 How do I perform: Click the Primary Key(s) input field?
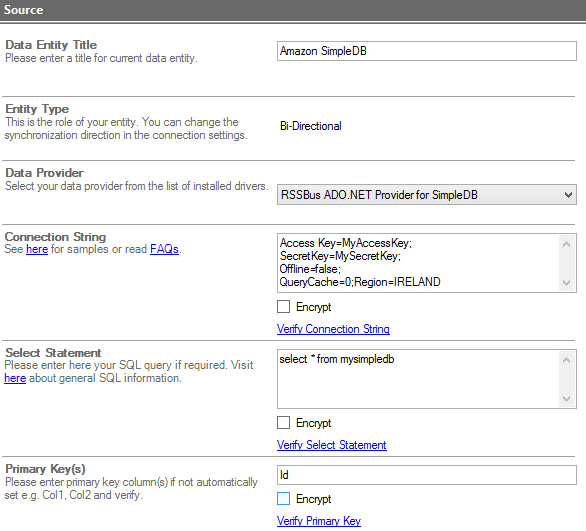[x=426, y=475]
